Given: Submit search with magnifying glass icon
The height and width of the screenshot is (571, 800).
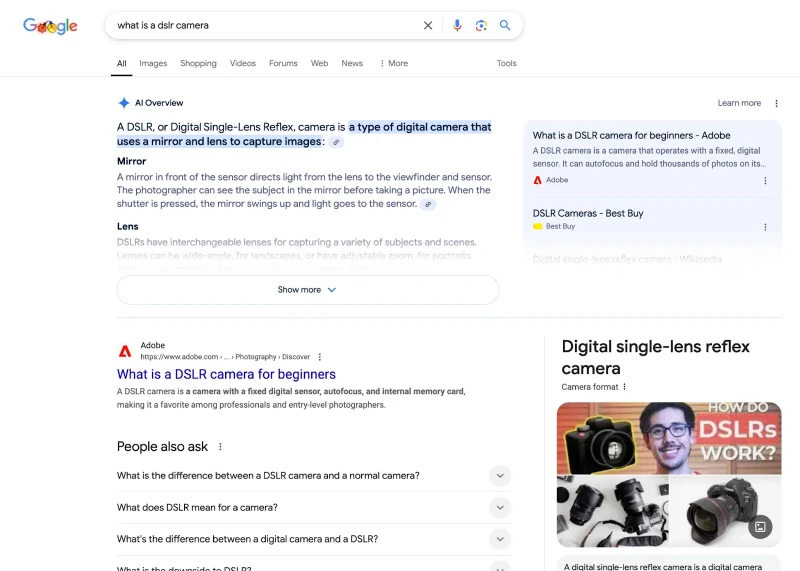Looking at the screenshot, I should click(505, 25).
